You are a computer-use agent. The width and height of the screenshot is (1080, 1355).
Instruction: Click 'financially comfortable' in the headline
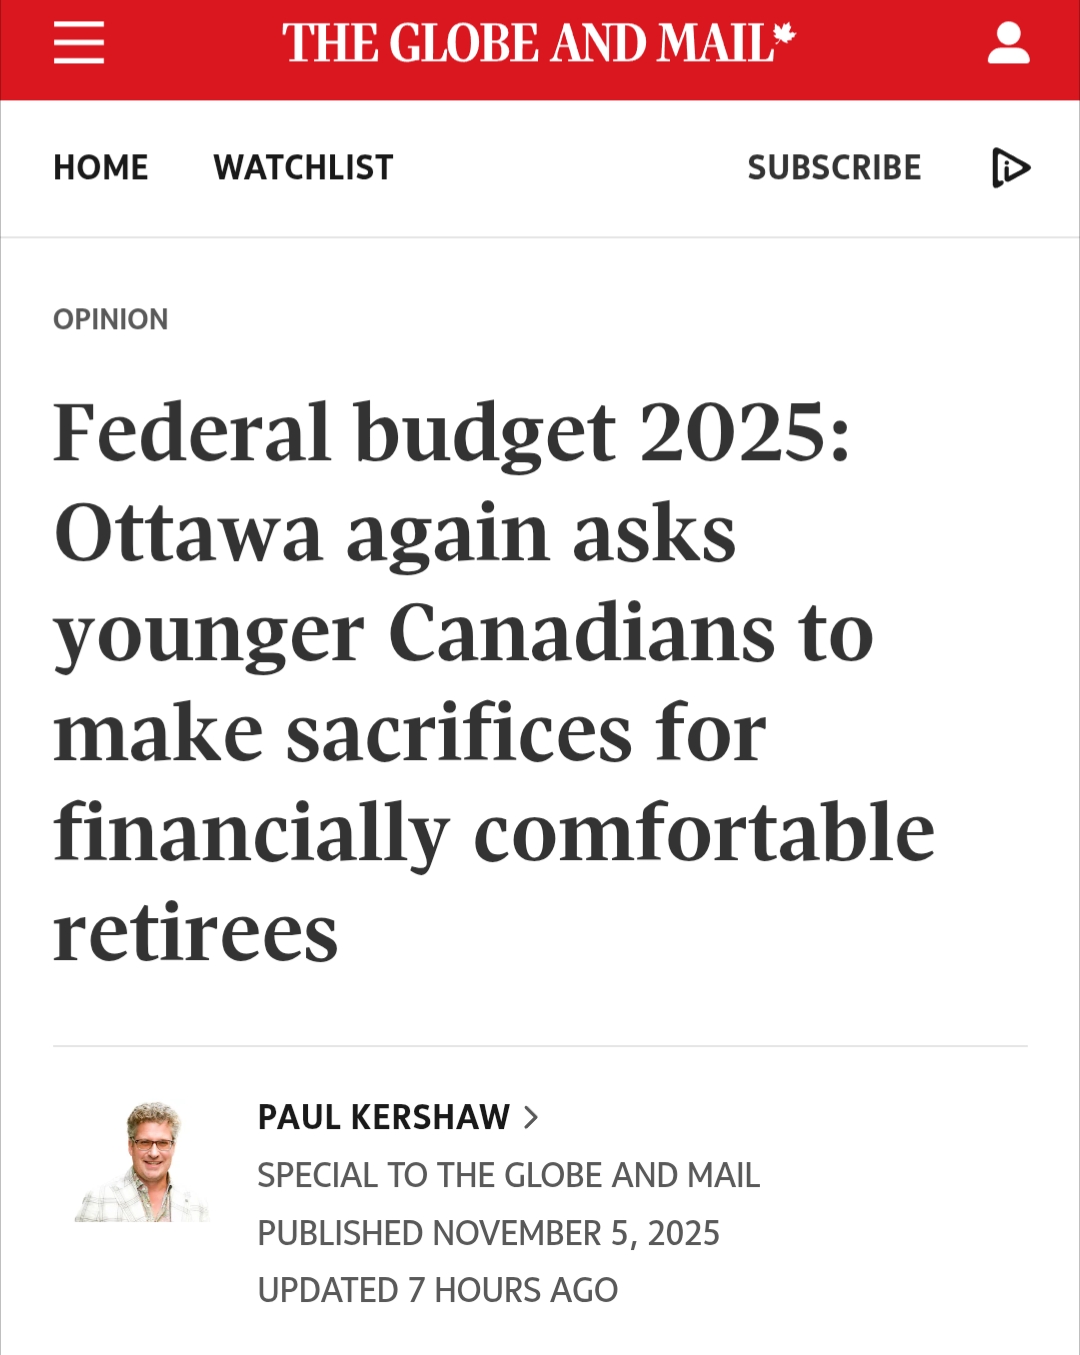[x=494, y=832]
